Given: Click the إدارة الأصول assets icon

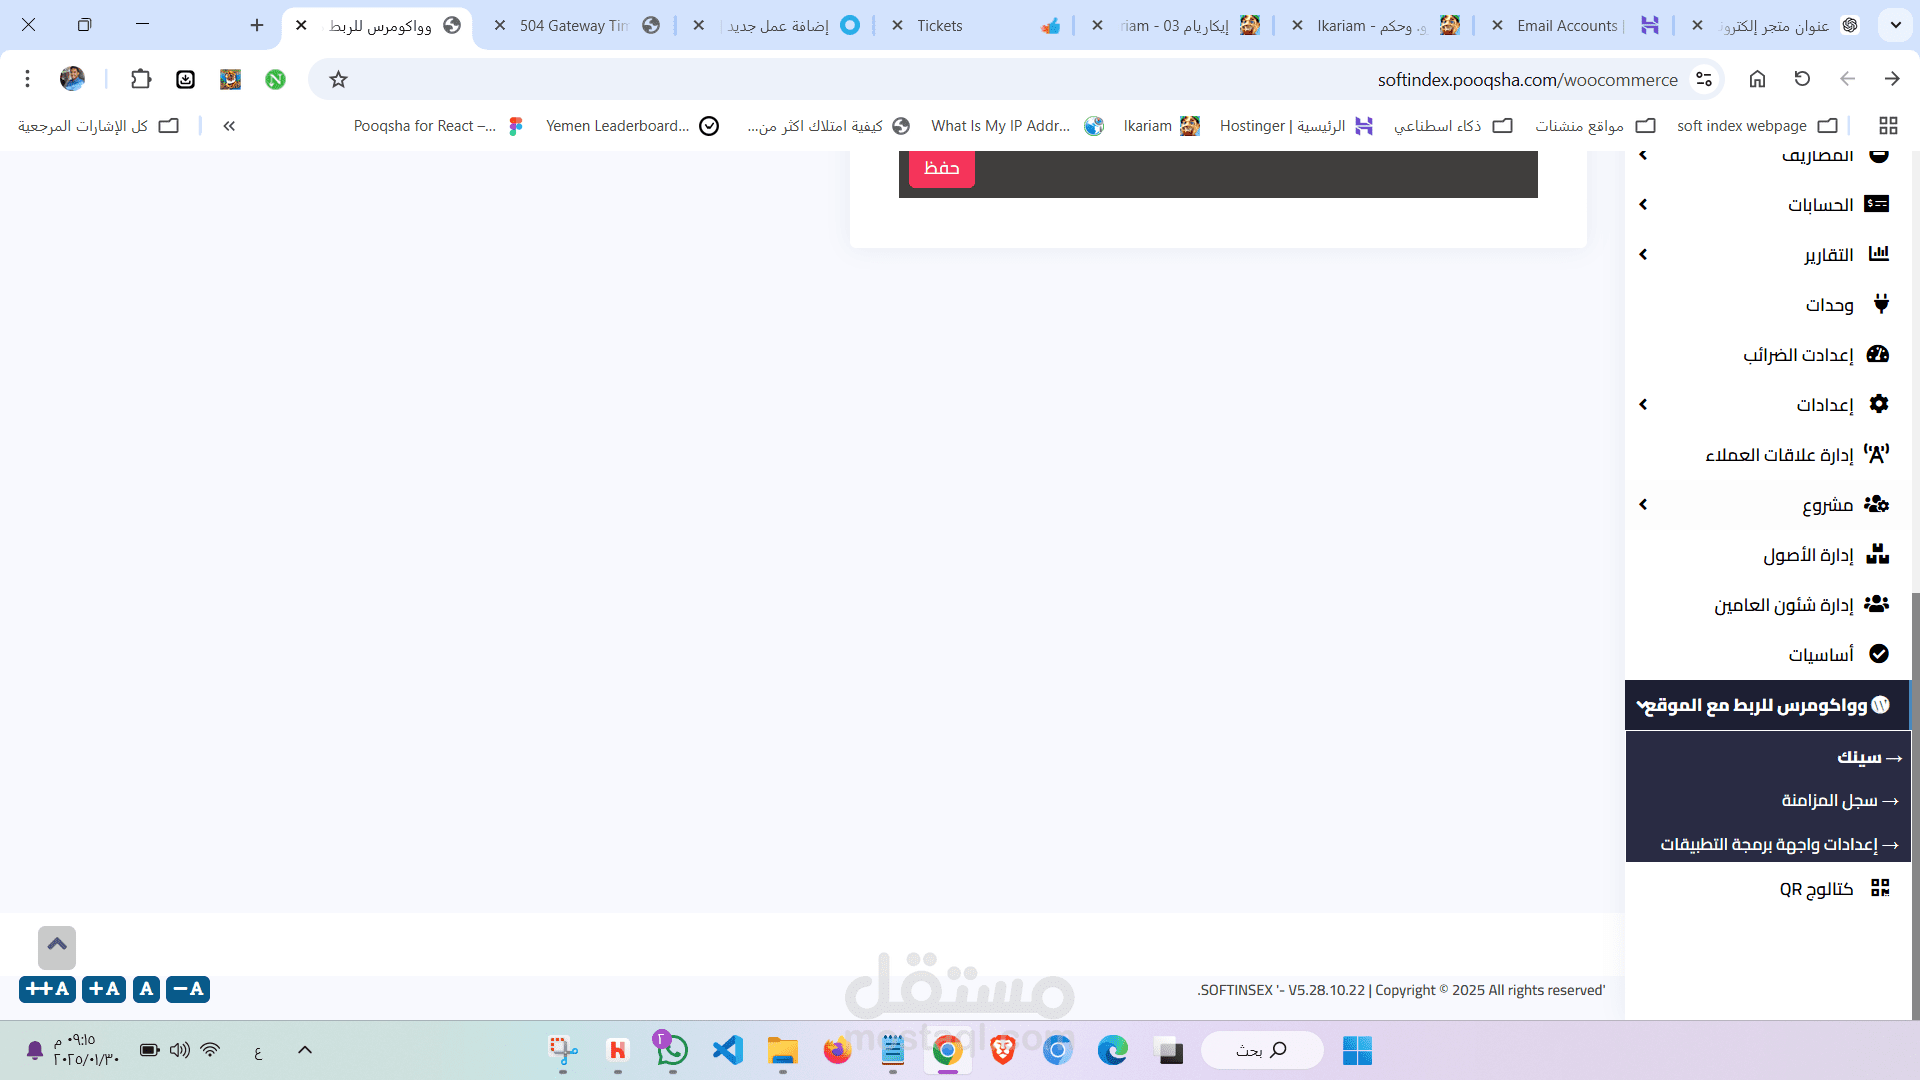Looking at the screenshot, I should (x=1877, y=554).
